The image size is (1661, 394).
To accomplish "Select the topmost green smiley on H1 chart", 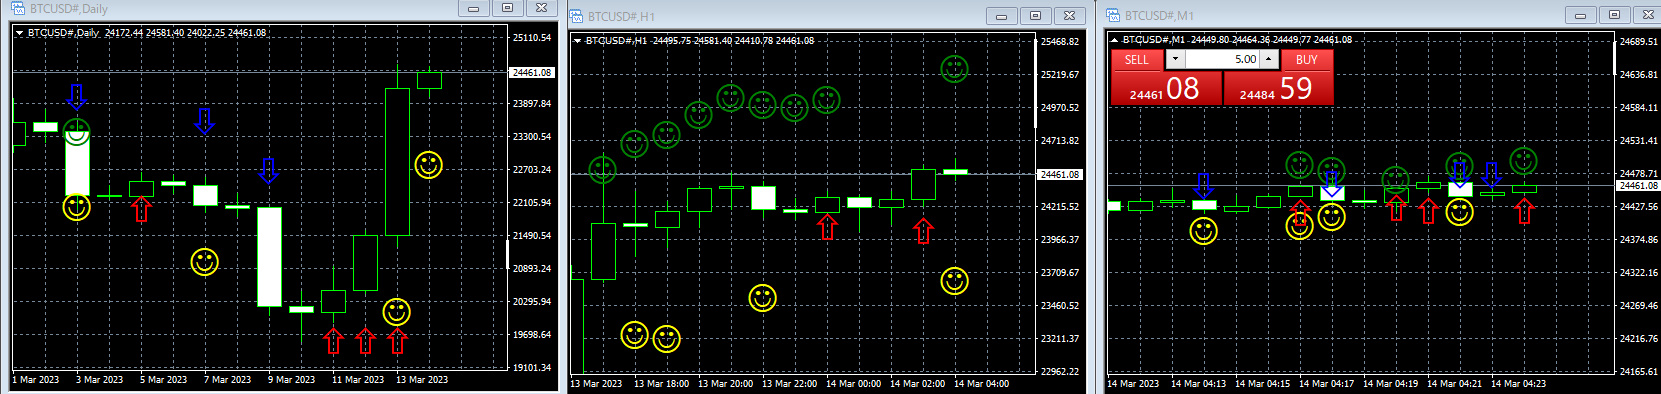I will point(954,69).
